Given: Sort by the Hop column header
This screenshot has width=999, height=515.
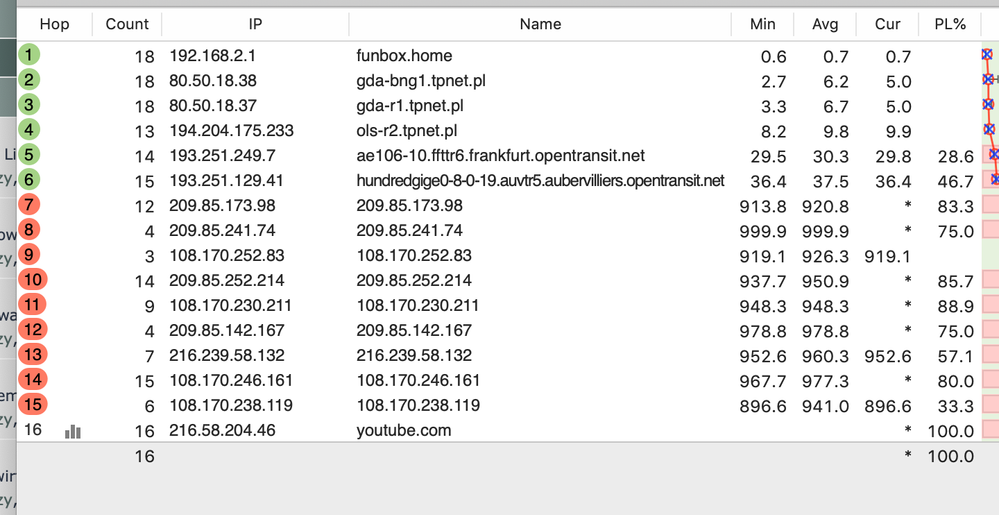Looking at the screenshot, I should click(x=54, y=24).
